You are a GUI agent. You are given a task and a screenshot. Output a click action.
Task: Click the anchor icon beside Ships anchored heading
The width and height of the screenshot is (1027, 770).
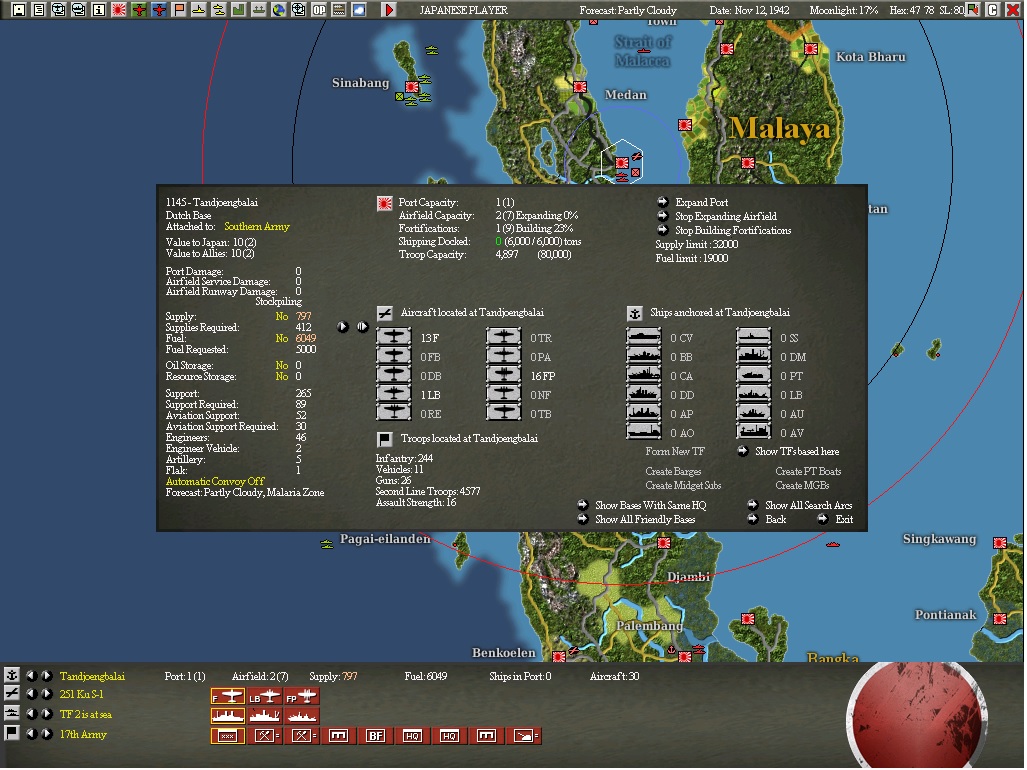coord(635,314)
